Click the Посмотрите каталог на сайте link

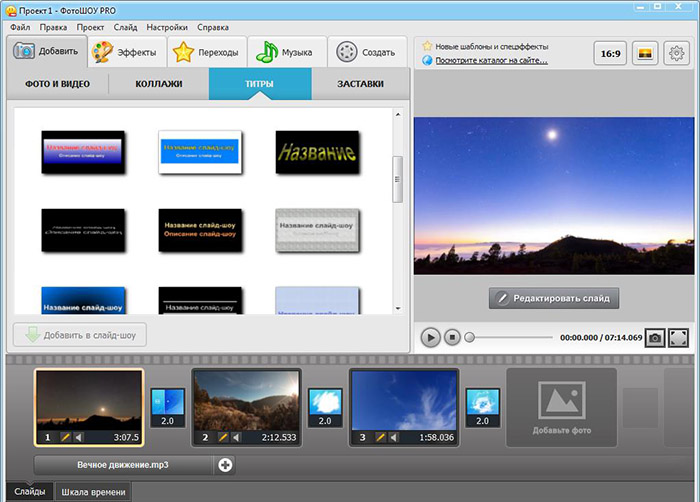pyautogui.click(x=492, y=60)
